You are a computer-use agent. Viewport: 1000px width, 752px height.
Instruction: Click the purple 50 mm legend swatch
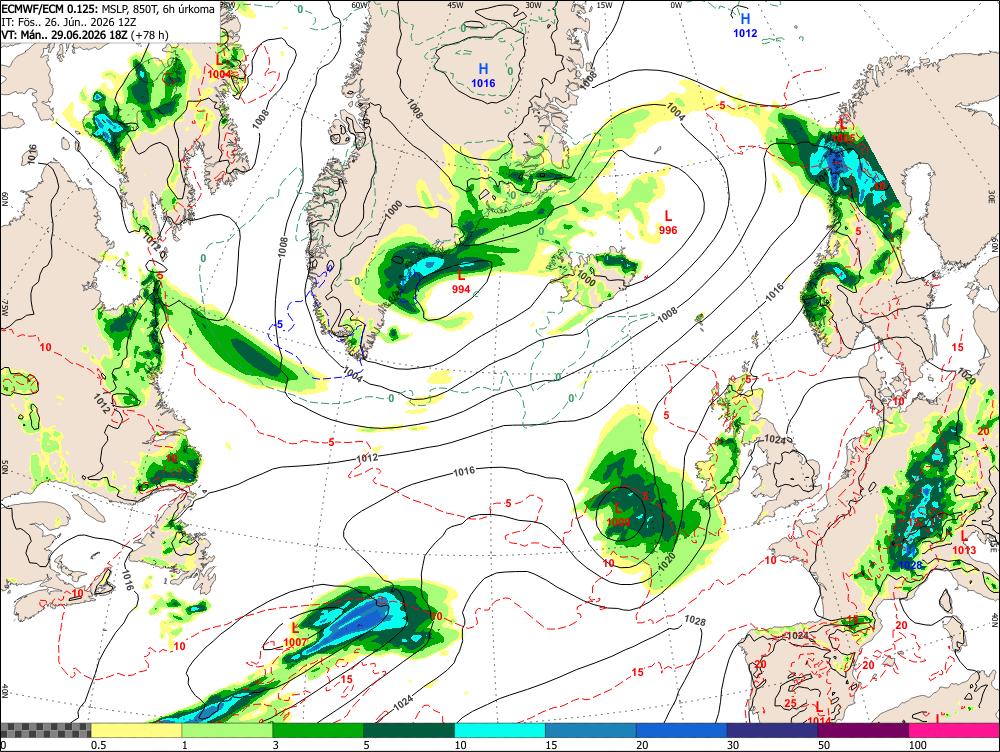coord(863,730)
